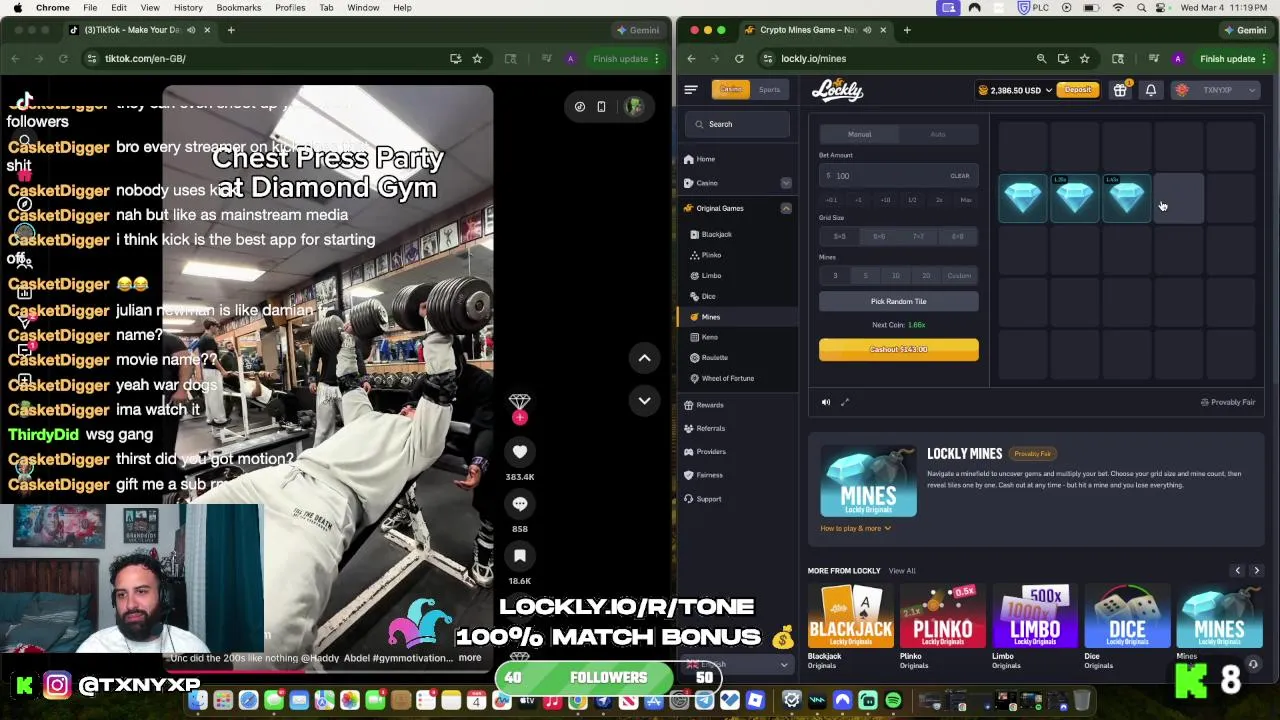The height and width of the screenshot is (720, 1280).
Task: Open the TikTok profile avatar
Action: (x=634, y=107)
